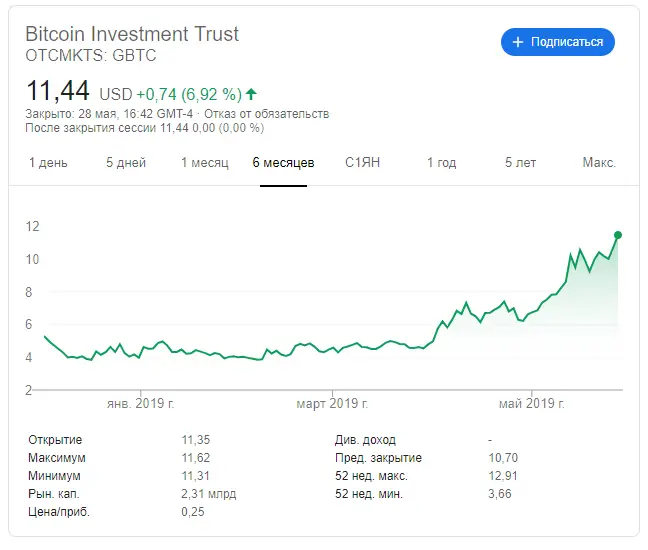Screen dimensions: 648x550
Task: Click the plus icon on Подписаться button
Action: coord(518,42)
